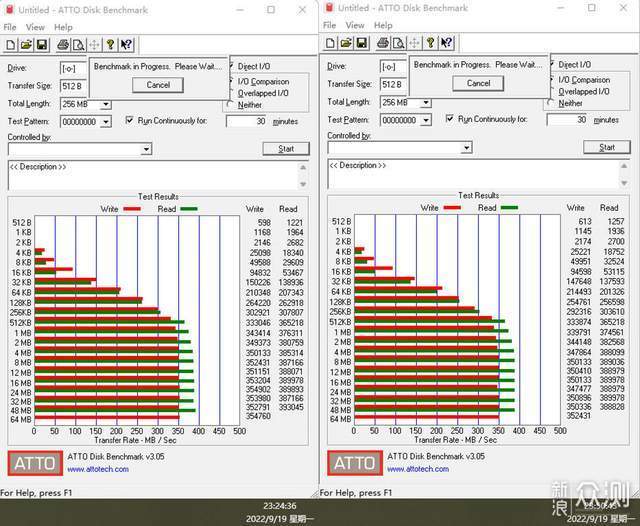Click minutes value field in left window
The width and height of the screenshot is (640, 526).
point(247,121)
